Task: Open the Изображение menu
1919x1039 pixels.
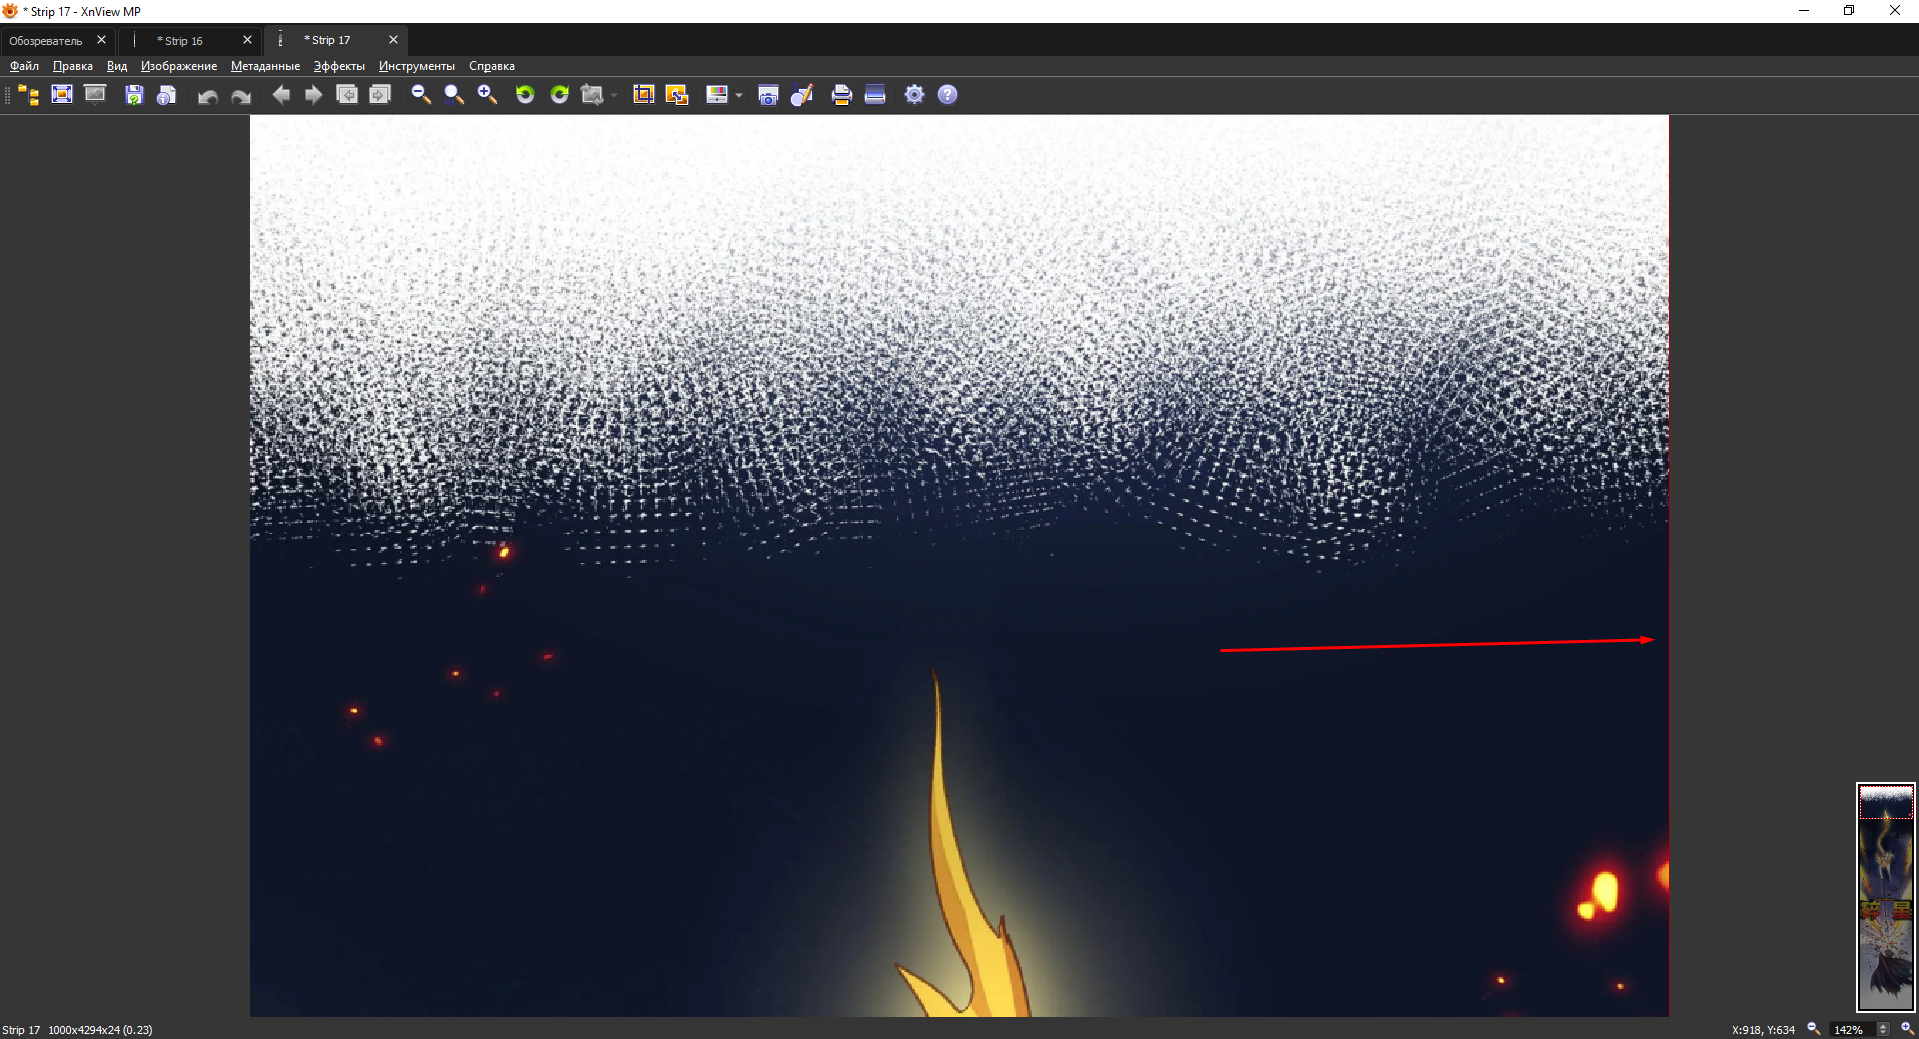Action: tap(179, 66)
